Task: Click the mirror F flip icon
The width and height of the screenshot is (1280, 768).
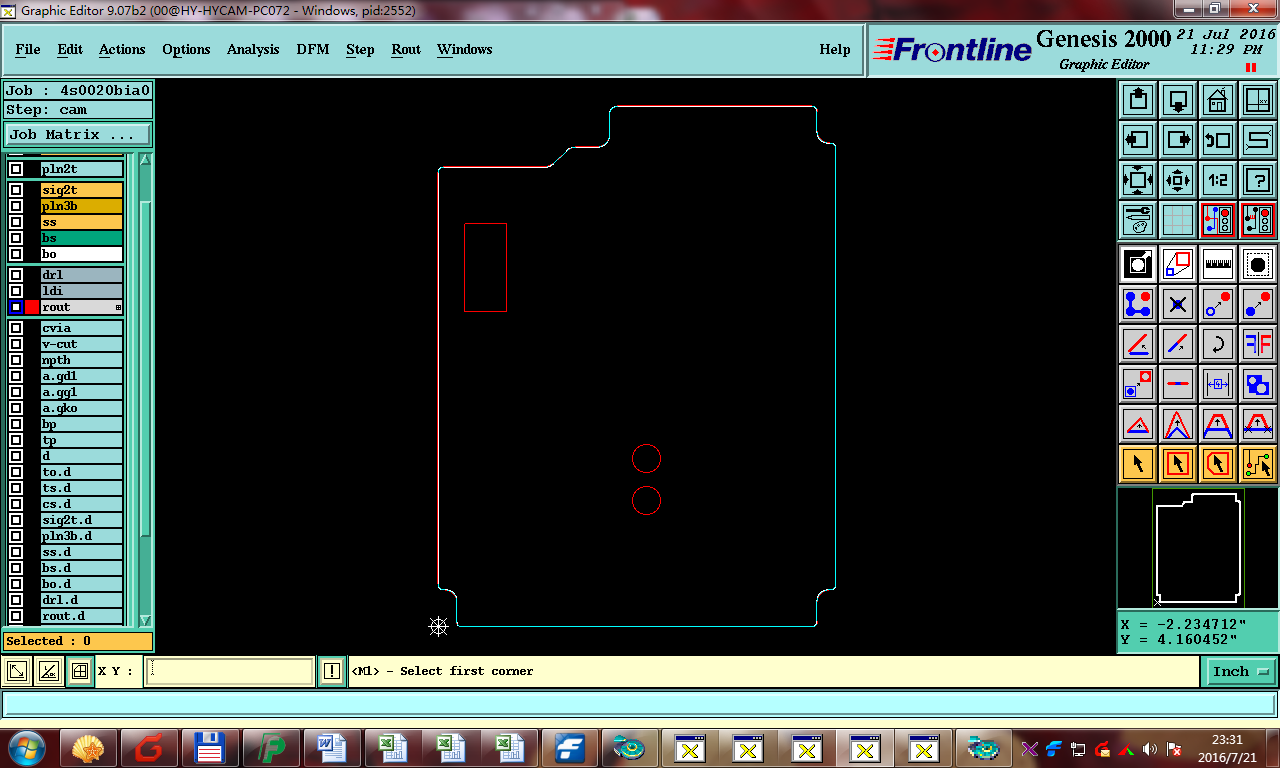Action: 1258,344
